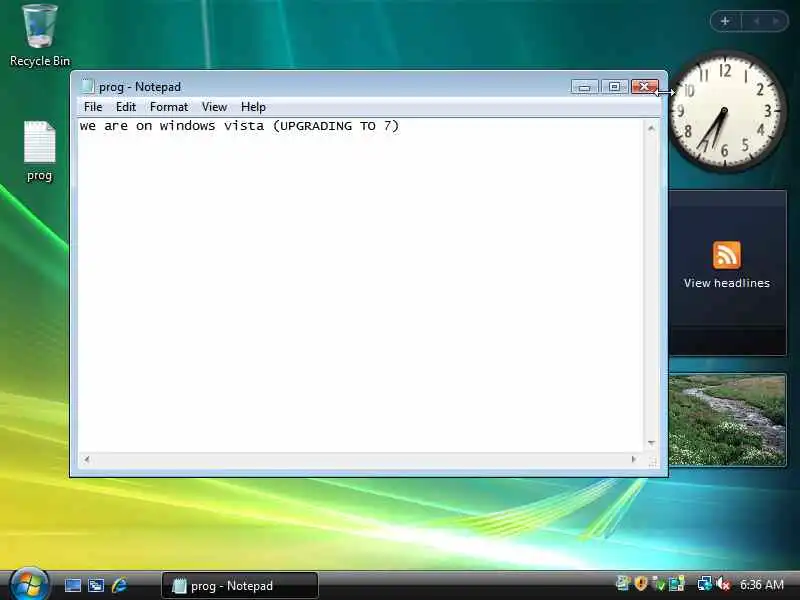The height and width of the screenshot is (600, 800).
Task: Launch Internet Explorer from Quick Launch
Action: (x=119, y=585)
